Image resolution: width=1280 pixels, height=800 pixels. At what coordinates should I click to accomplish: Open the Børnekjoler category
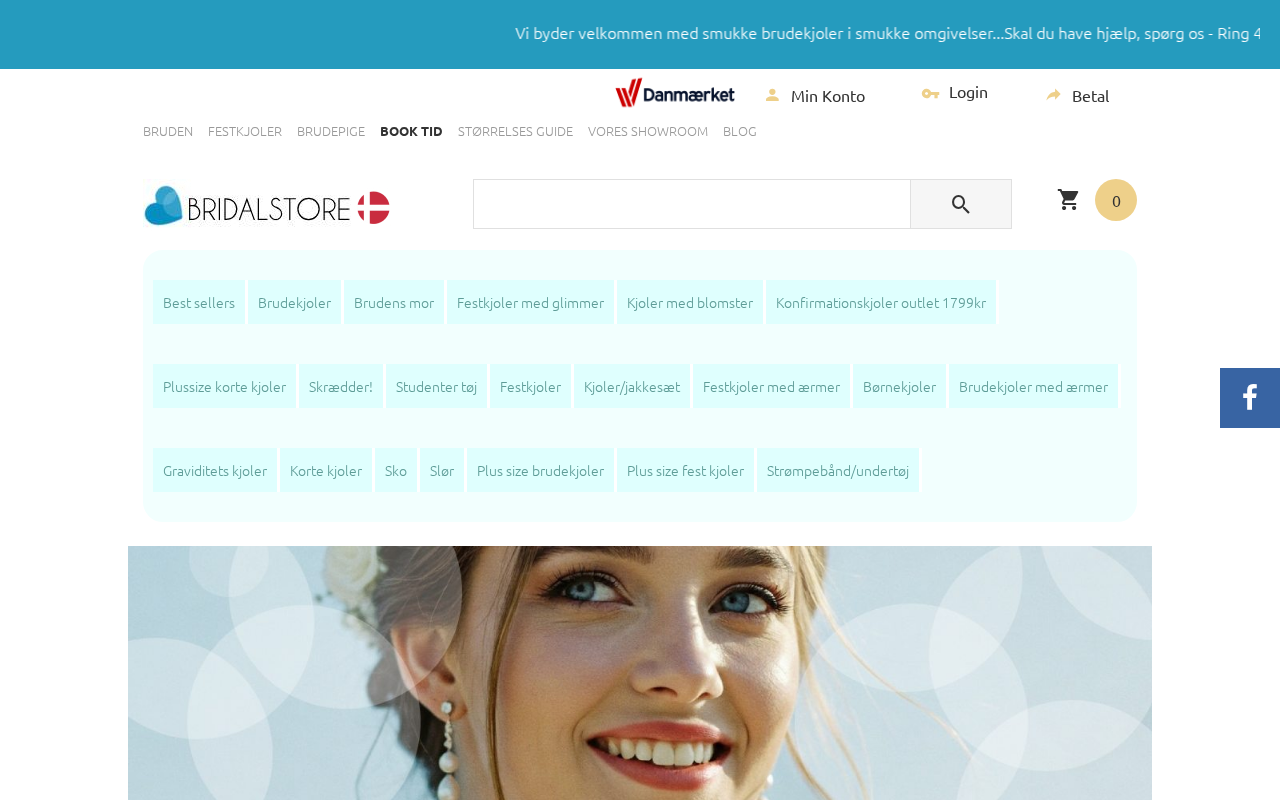899,386
